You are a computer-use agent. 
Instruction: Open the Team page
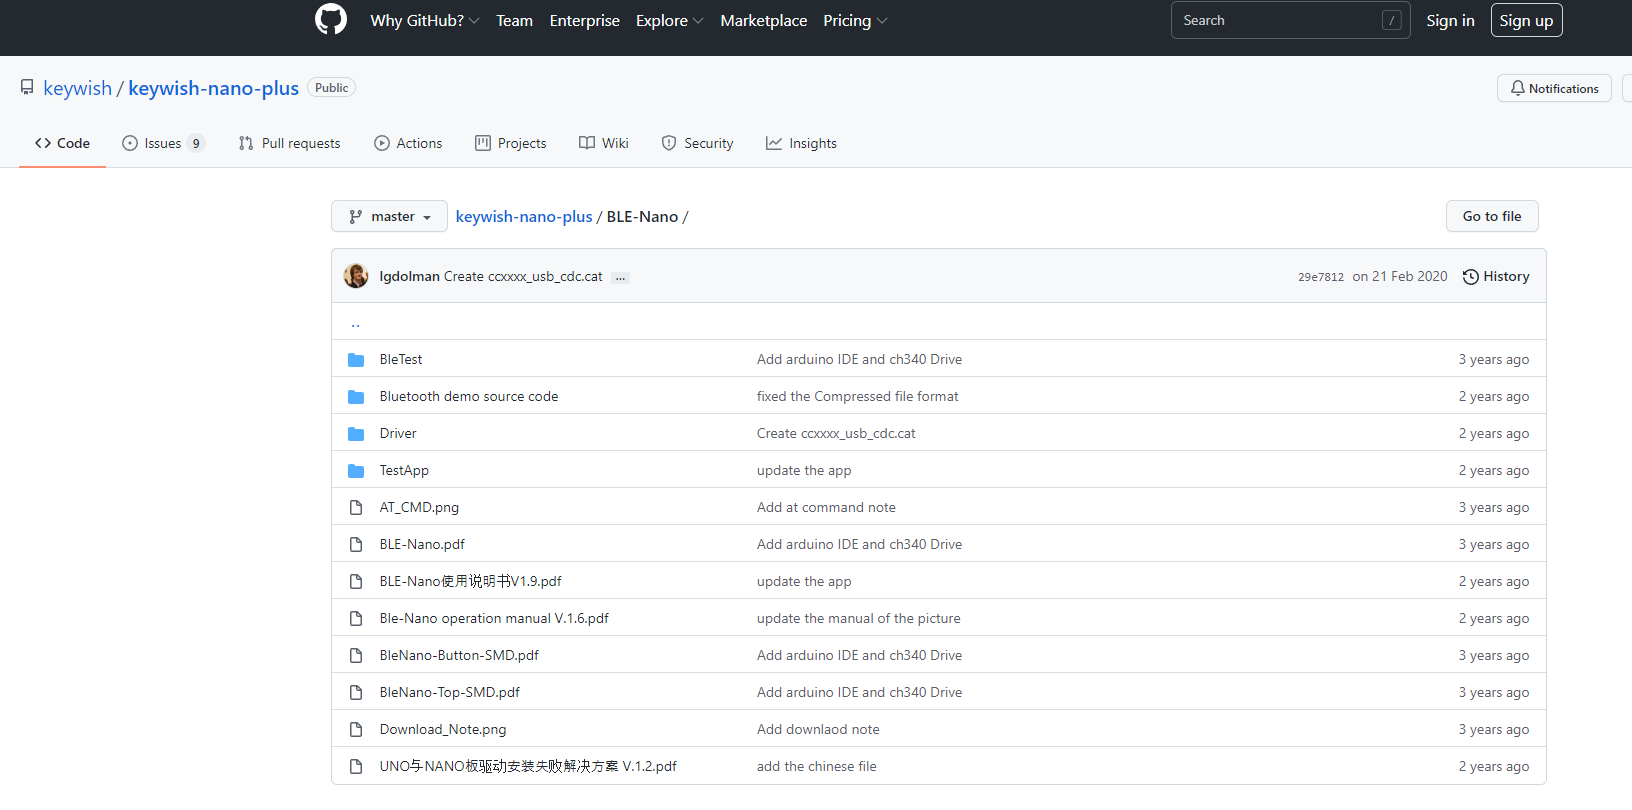514,20
